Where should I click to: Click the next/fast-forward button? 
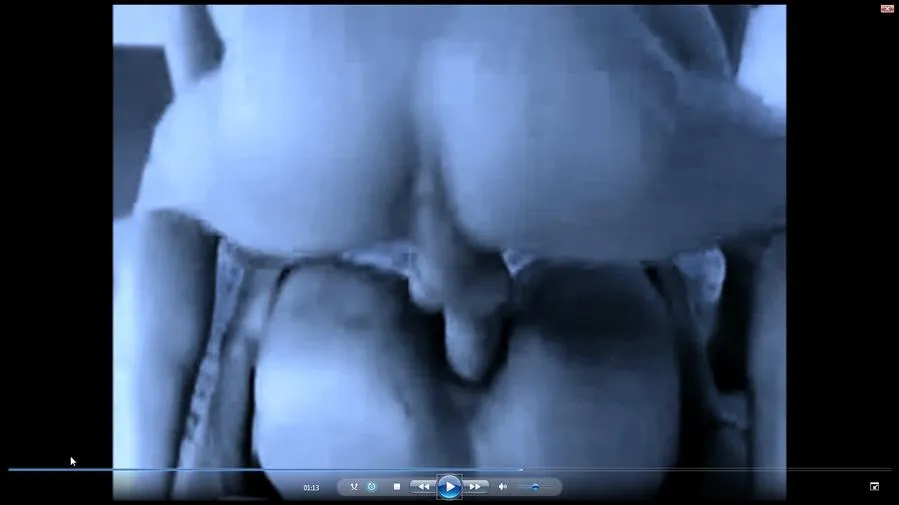pos(475,487)
